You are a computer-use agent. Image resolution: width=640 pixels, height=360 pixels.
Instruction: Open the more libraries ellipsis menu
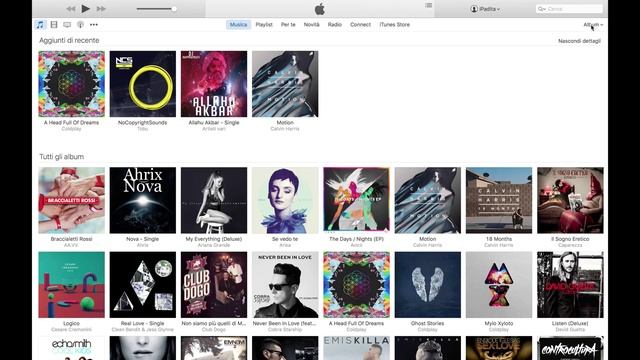94,24
